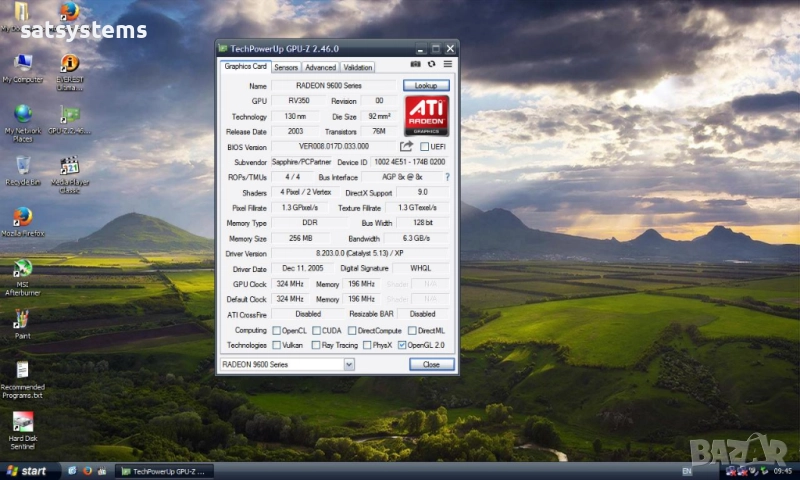This screenshot has width=800, height=480.
Task: Select the Recycle Bin desktop icon
Action: coord(22,166)
